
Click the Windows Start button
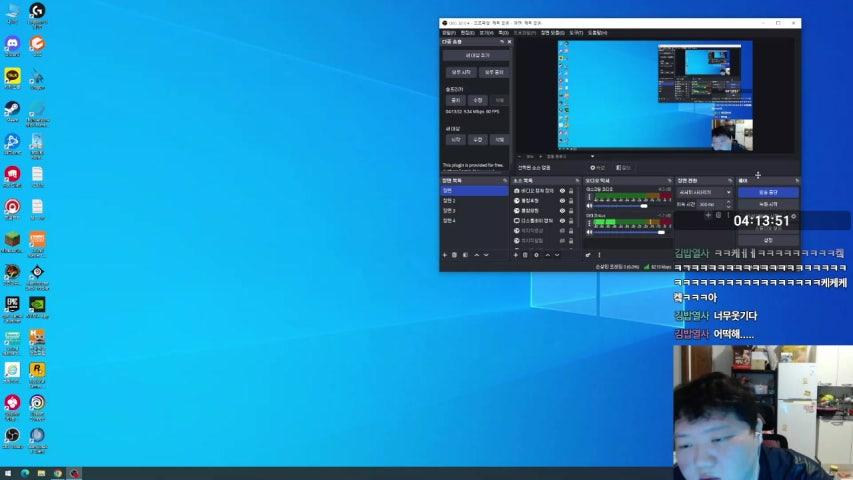(7, 473)
